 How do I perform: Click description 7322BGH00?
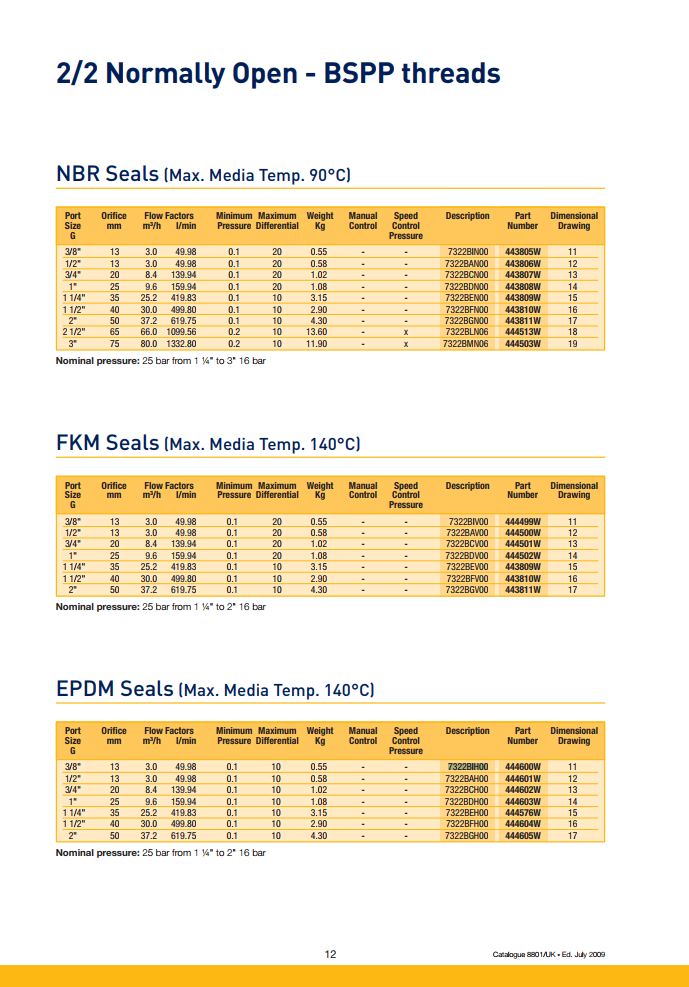[x=467, y=835]
